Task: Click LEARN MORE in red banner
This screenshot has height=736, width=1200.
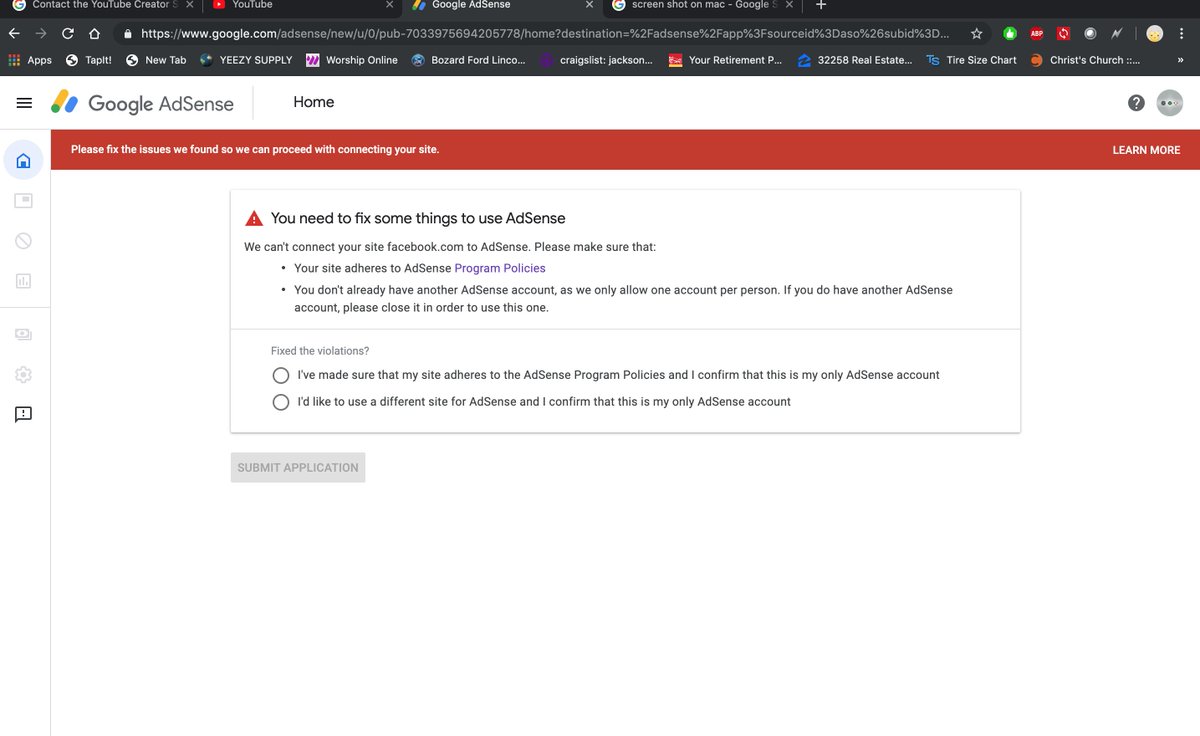Action: click(x=1146, y=150)
